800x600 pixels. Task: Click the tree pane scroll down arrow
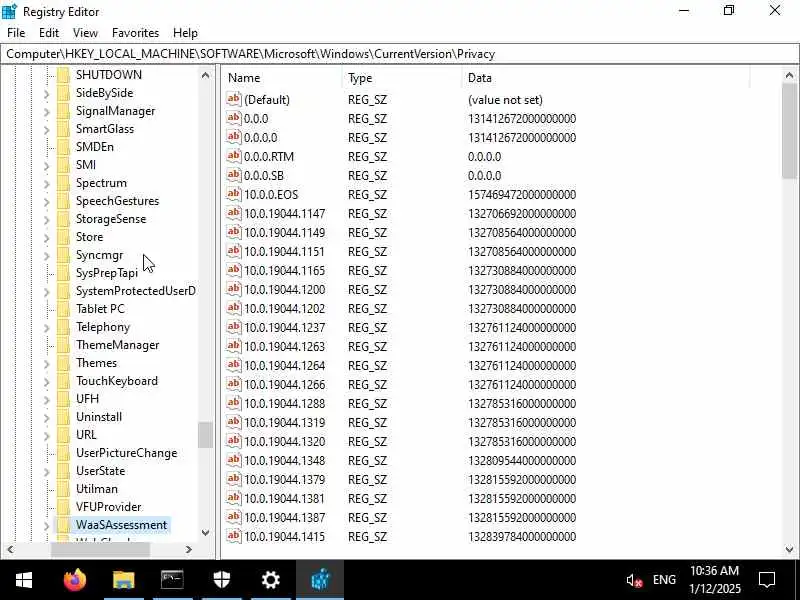pyautogui.click(x=206, y=533)
